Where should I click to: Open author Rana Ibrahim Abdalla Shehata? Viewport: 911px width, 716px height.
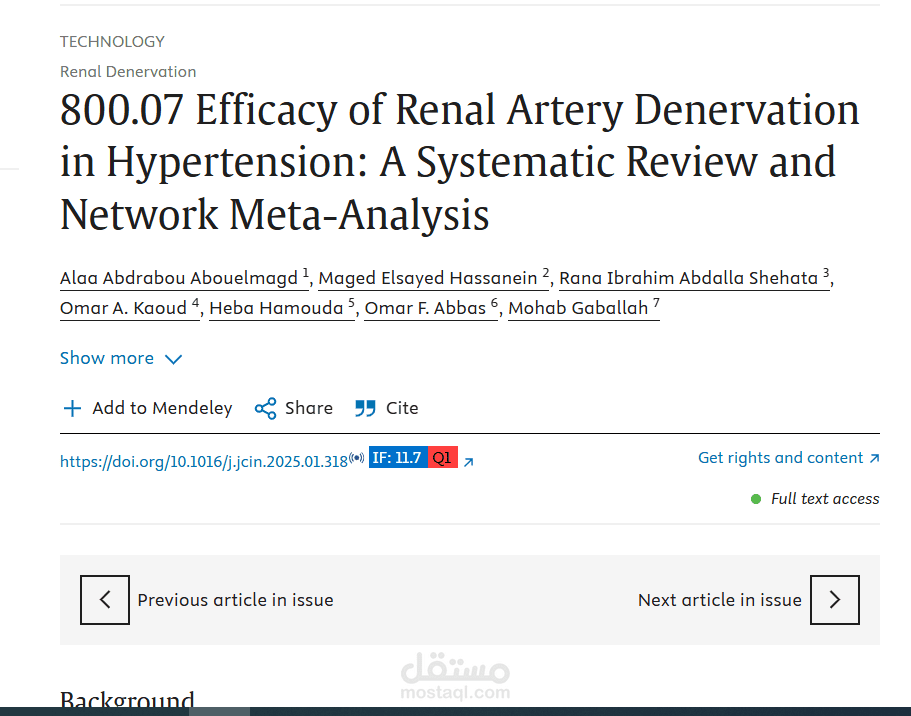pos(694,278)
